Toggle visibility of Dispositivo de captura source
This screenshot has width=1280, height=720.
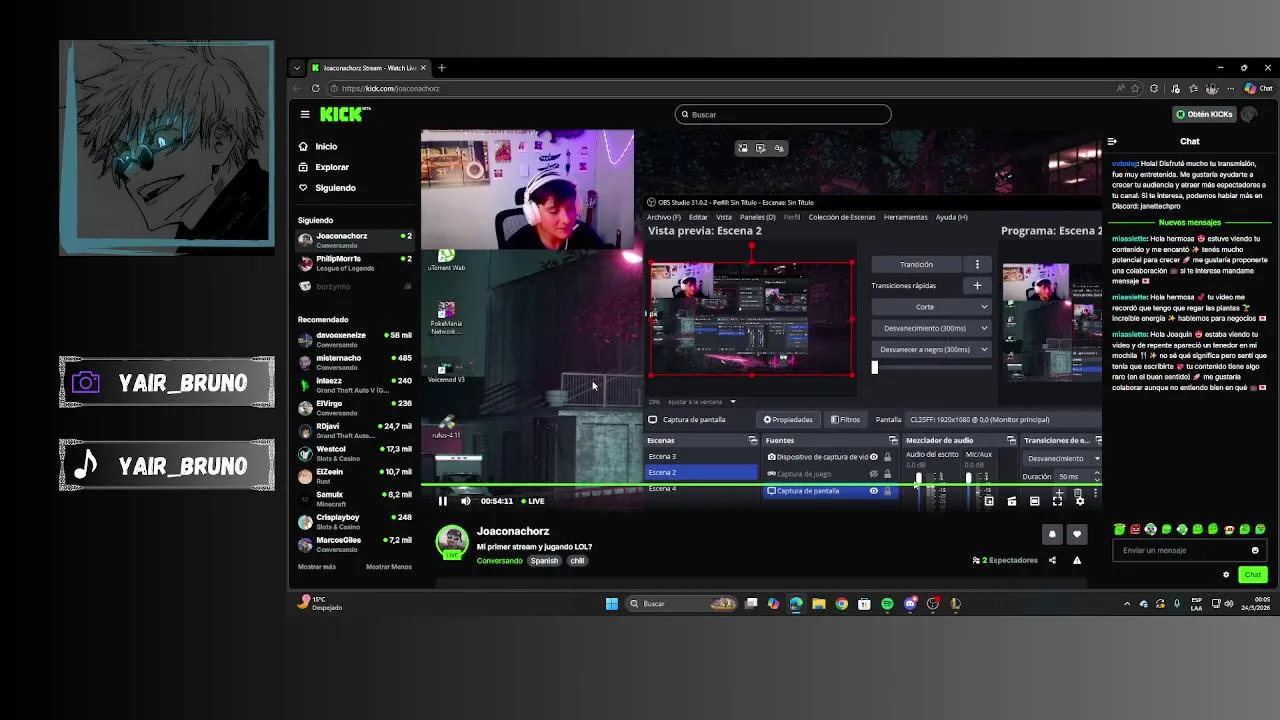tap(873, 457)
